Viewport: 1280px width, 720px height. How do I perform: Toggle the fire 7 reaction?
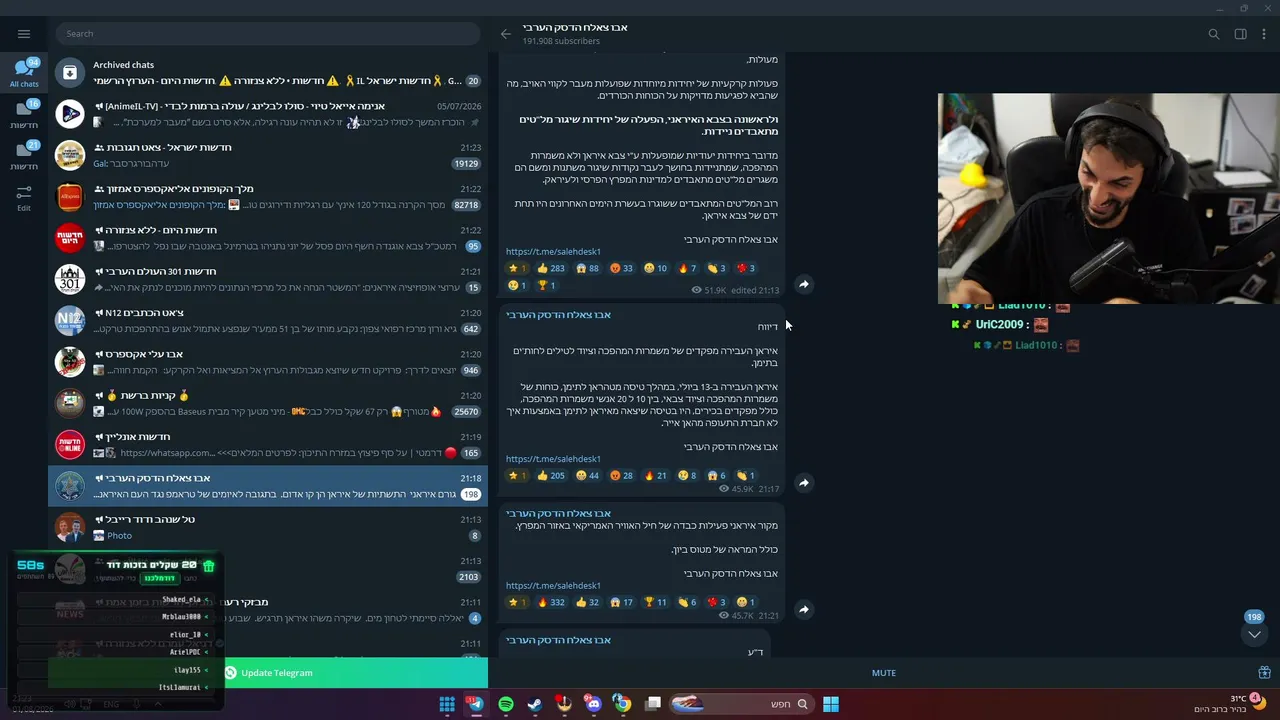click(687, 268)
